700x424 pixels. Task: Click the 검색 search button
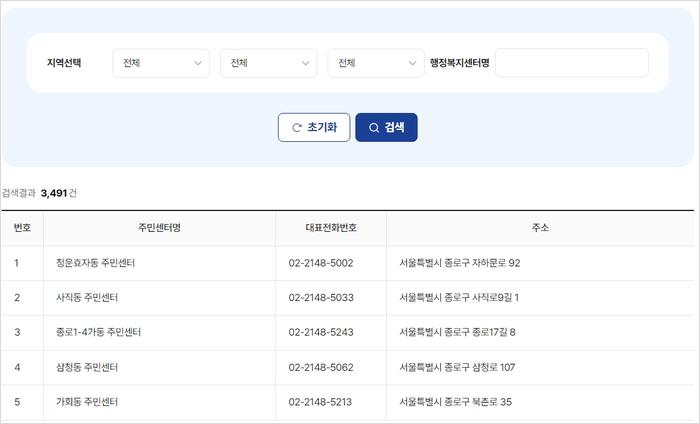[x=387, y=128]
